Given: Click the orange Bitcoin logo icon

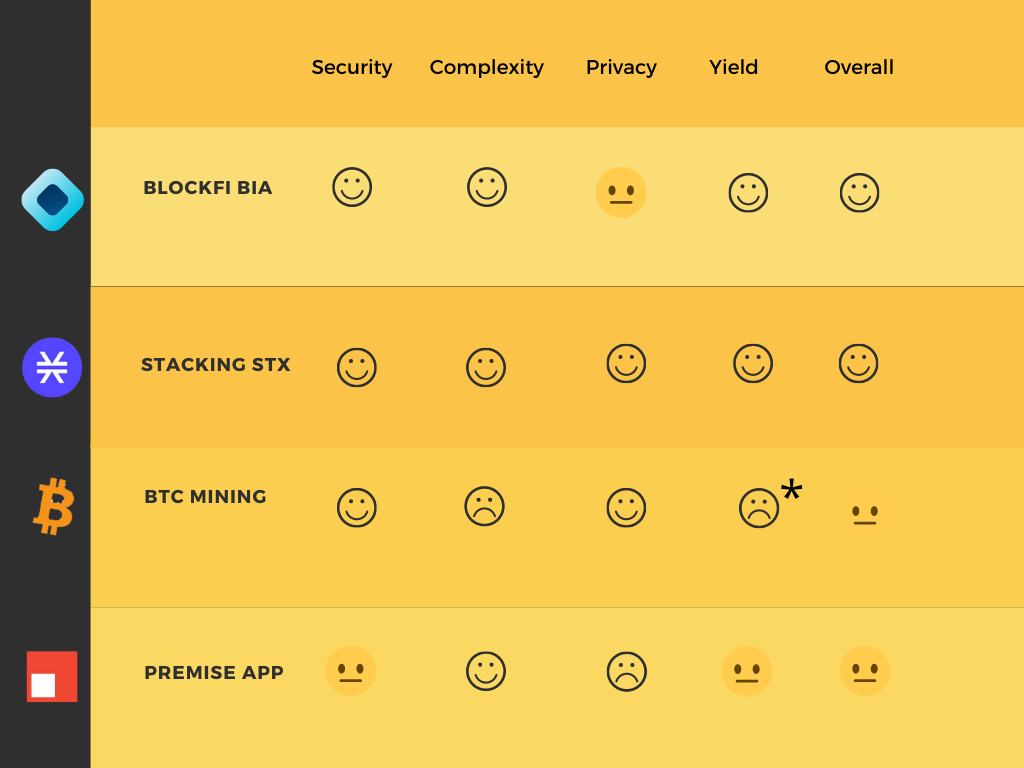Looking at the screenshot, I should point(54,505).
